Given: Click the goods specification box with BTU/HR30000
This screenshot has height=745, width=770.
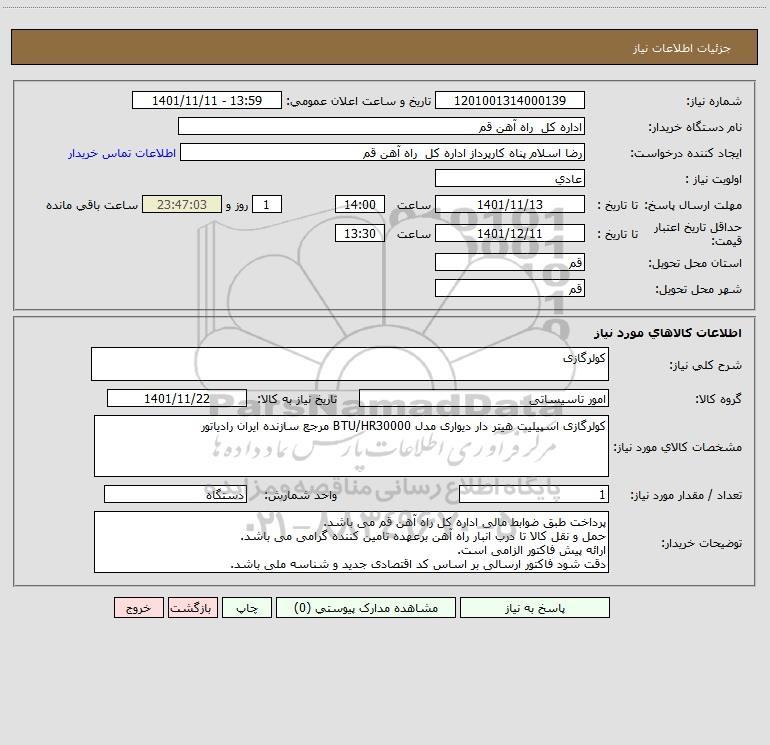Looking at the screenshot, I should click(351, 446).
